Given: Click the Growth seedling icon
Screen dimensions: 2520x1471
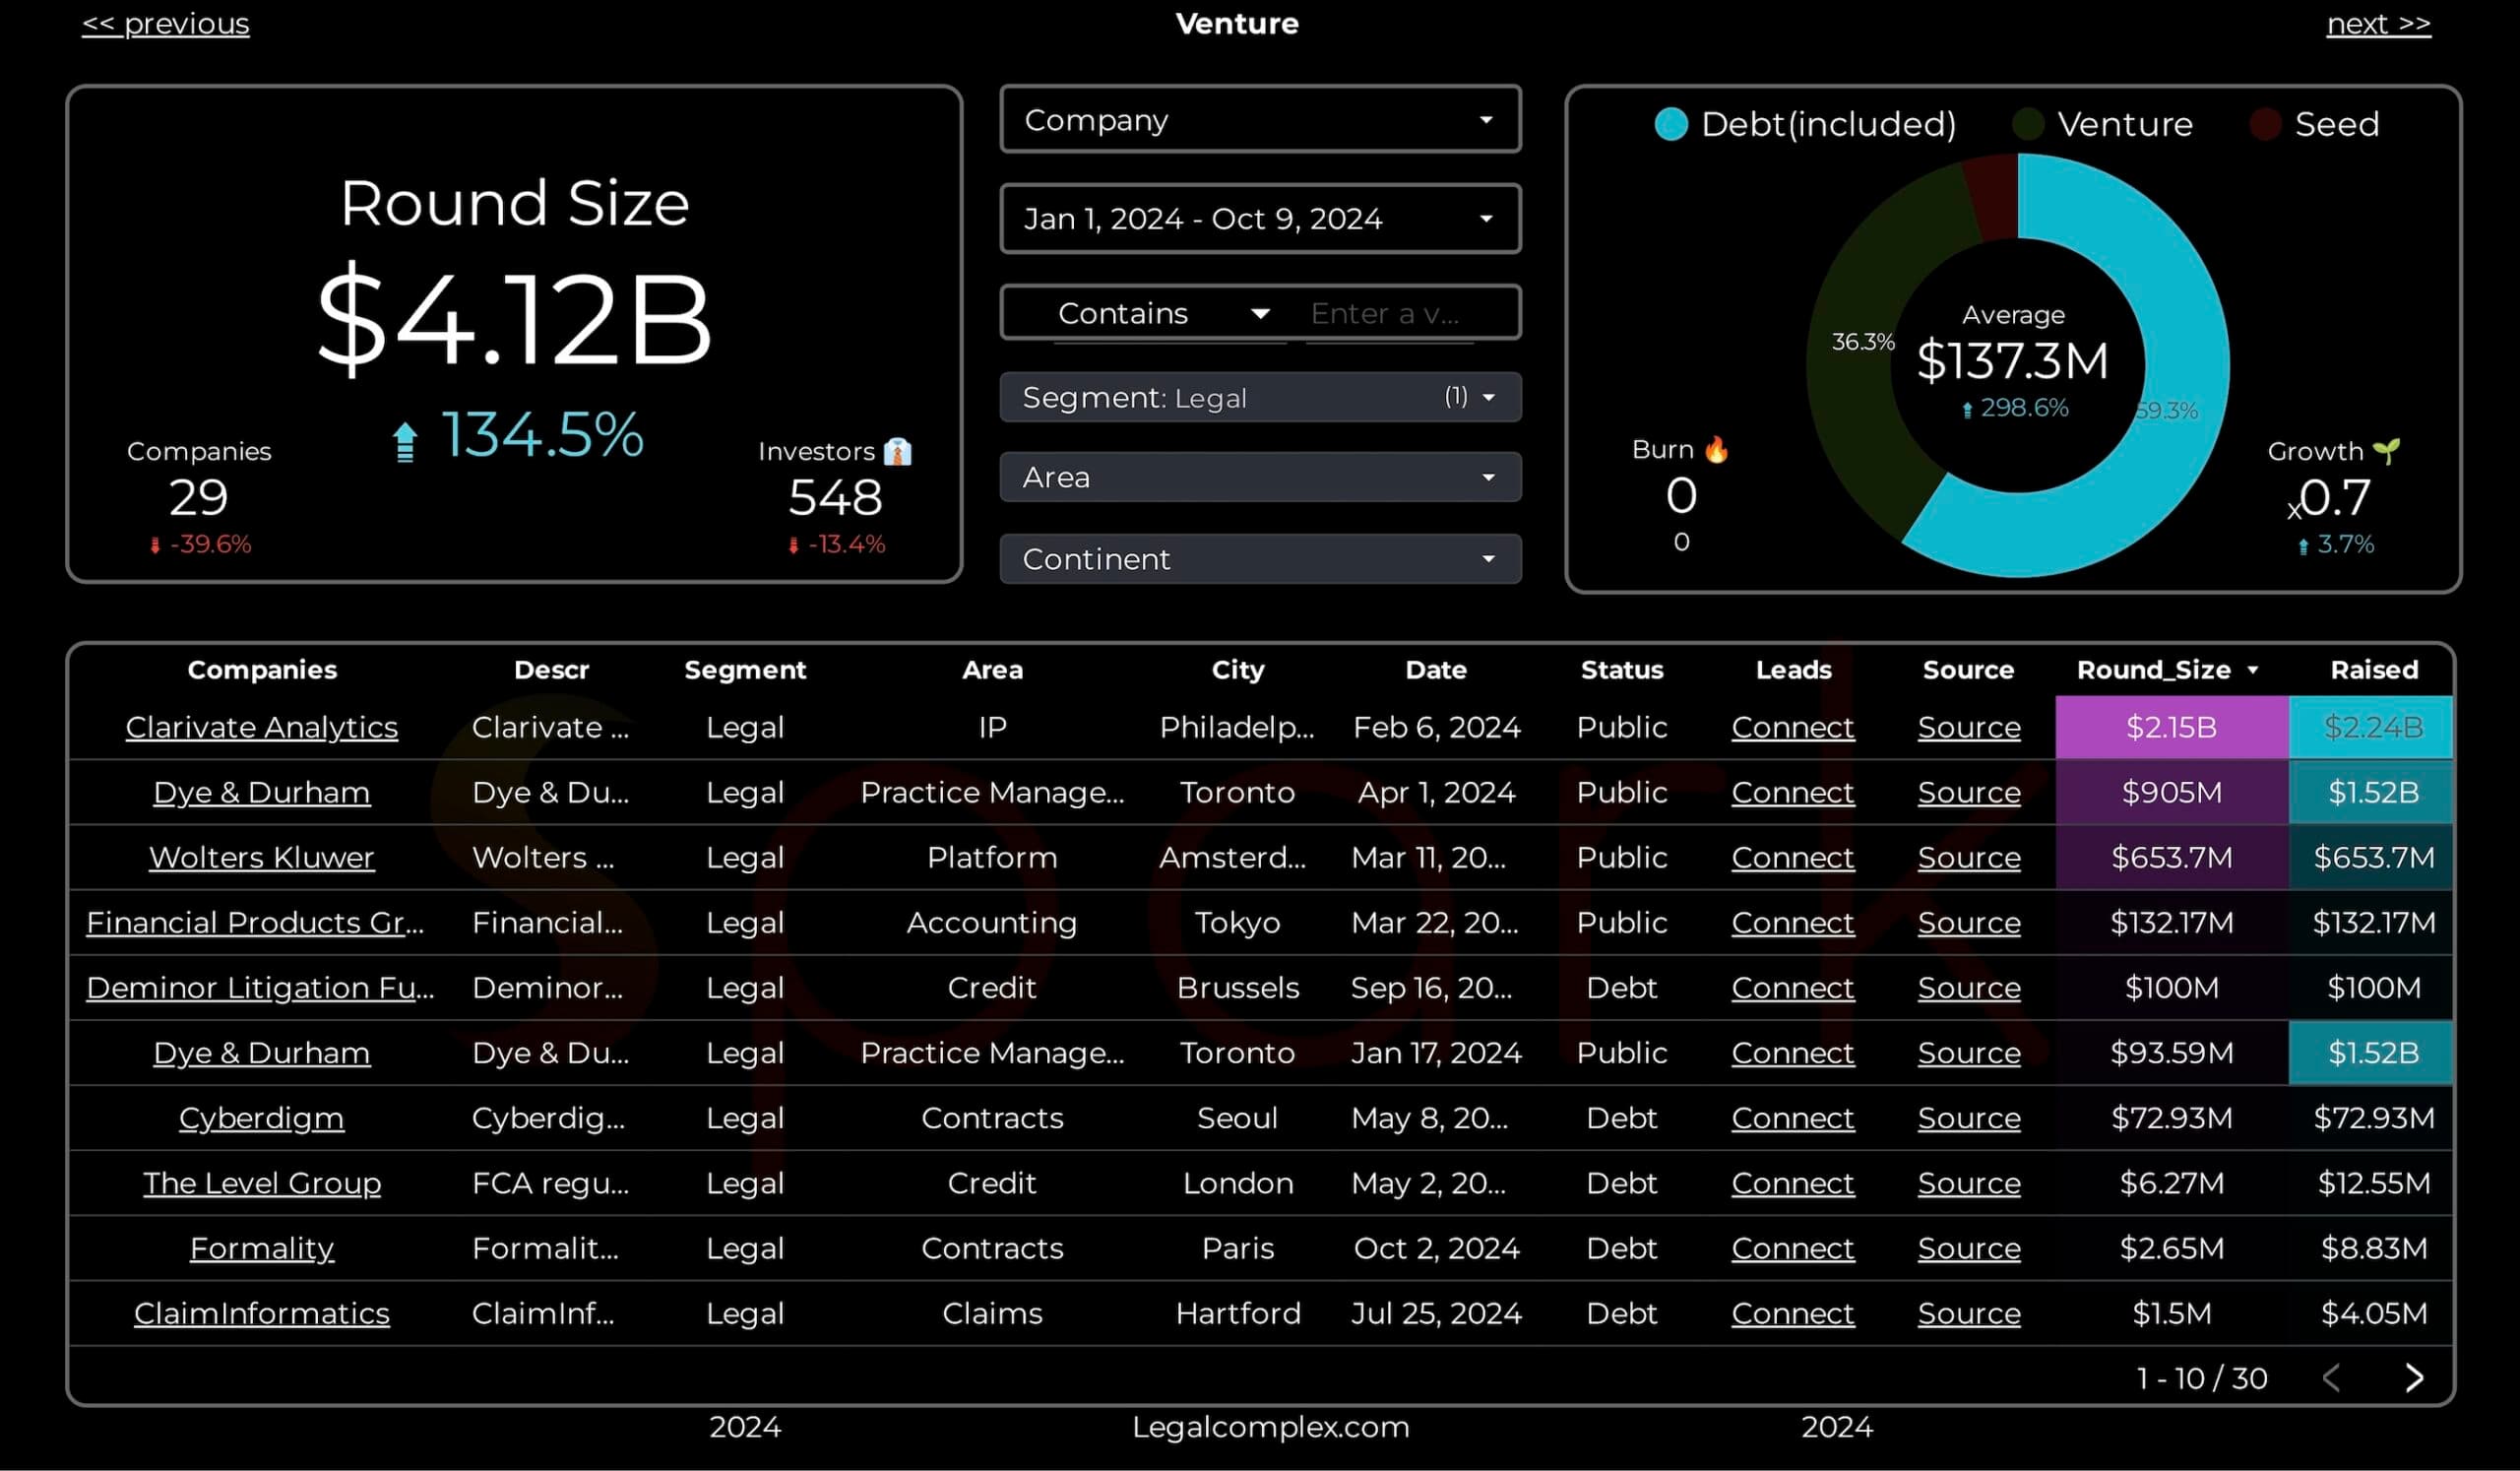Looking at the screenshot, I should pos(2389,451).
